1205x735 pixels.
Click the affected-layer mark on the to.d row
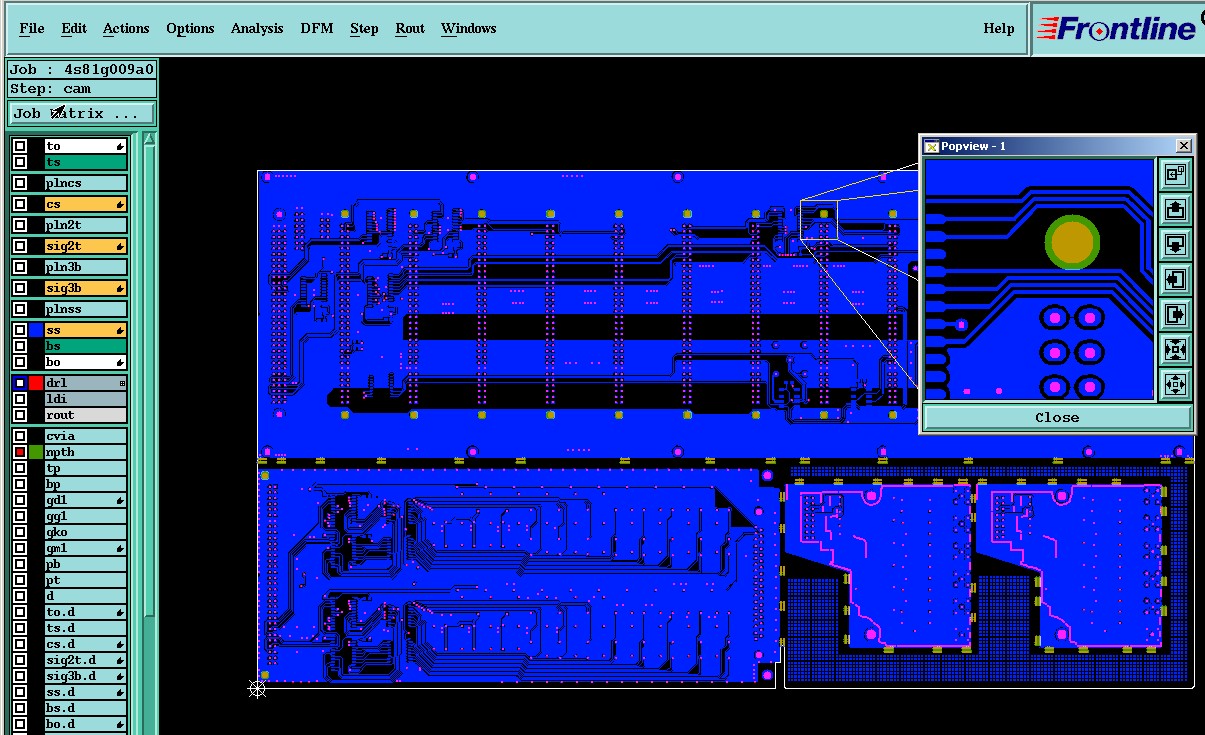[120, 613]
